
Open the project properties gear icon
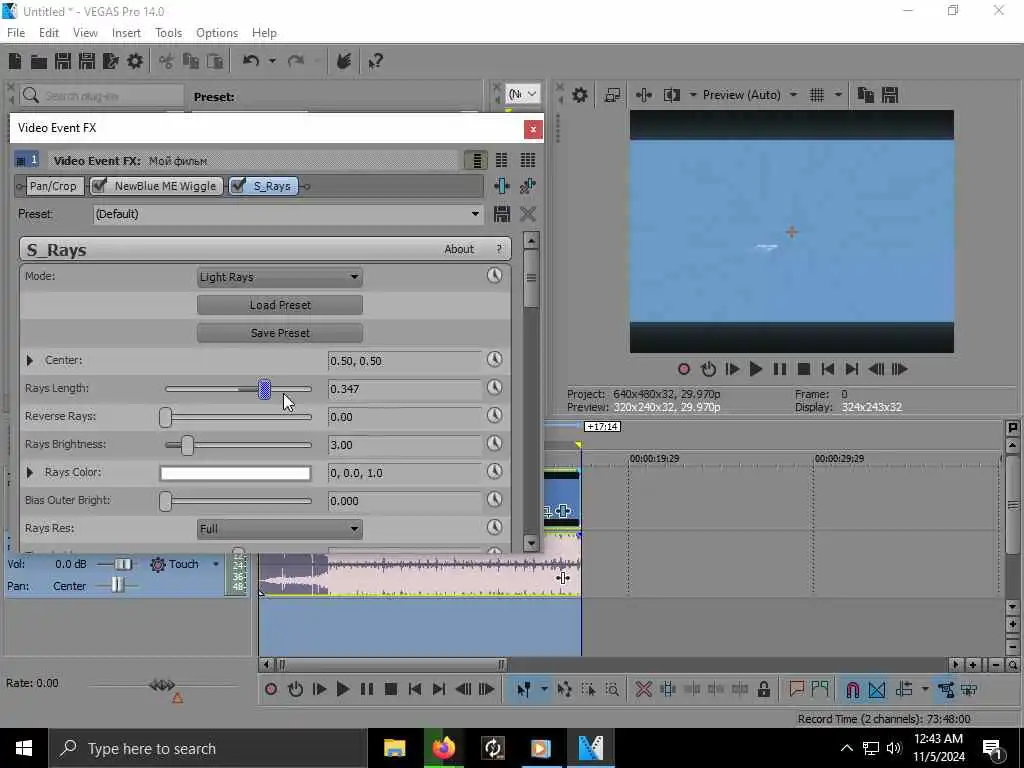135,61
